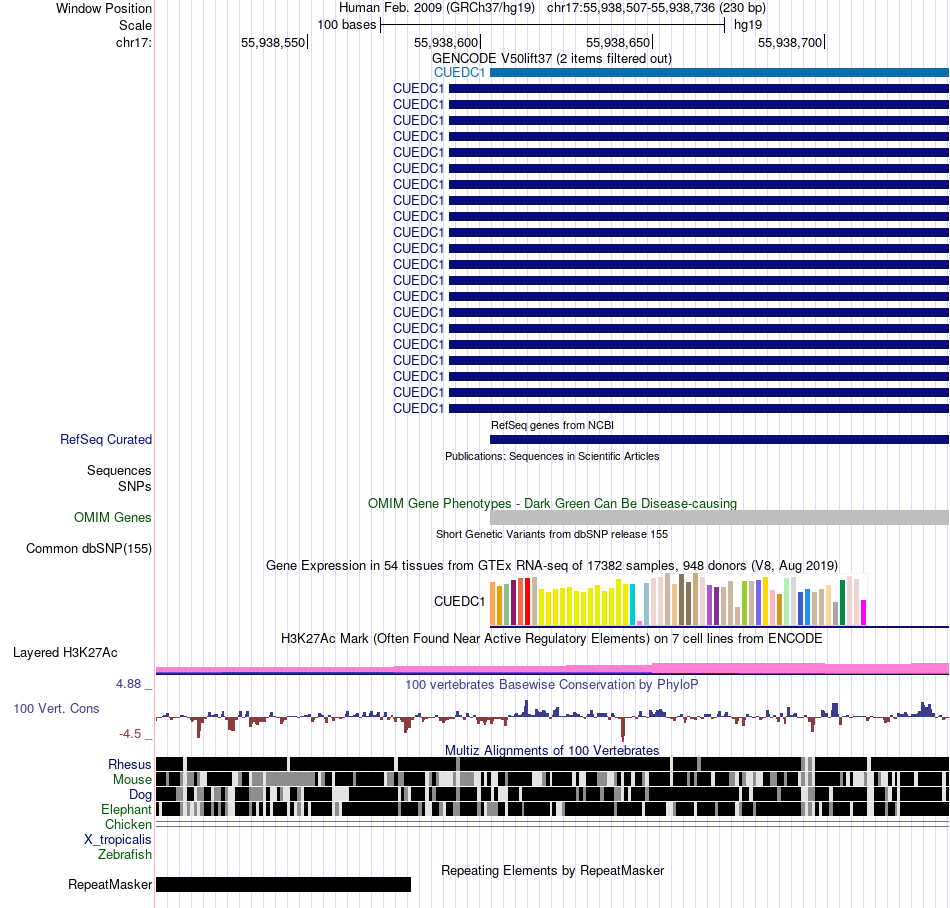Click the PhyloP conservation score graph

(x=552, y=718)
